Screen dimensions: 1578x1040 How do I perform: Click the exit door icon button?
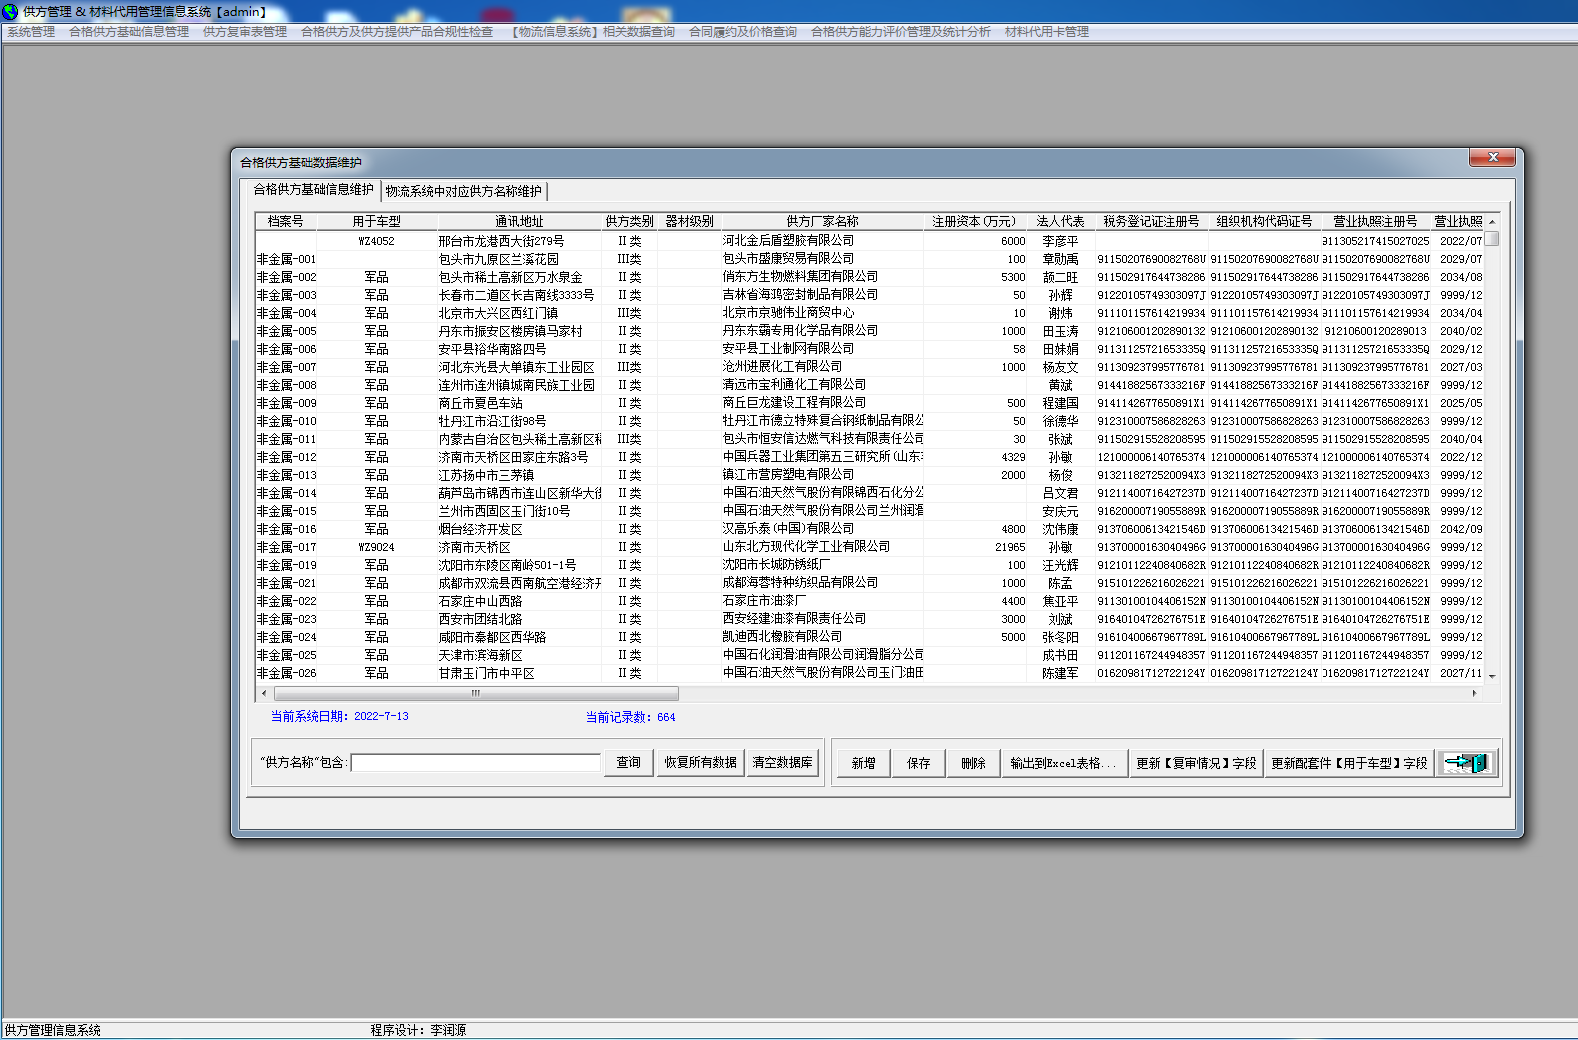pos(1467,763)
